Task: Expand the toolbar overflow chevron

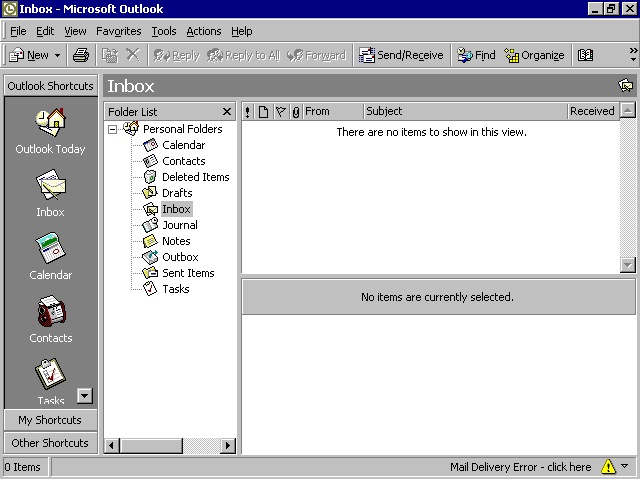Action: click(633, 55)
